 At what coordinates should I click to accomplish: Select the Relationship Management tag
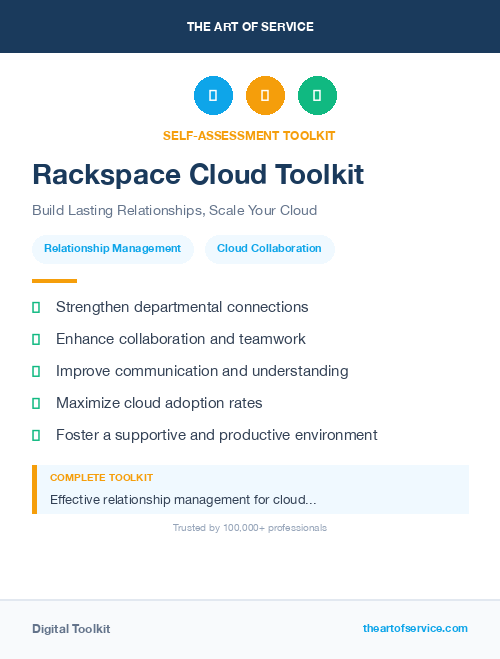coord(113,249)
